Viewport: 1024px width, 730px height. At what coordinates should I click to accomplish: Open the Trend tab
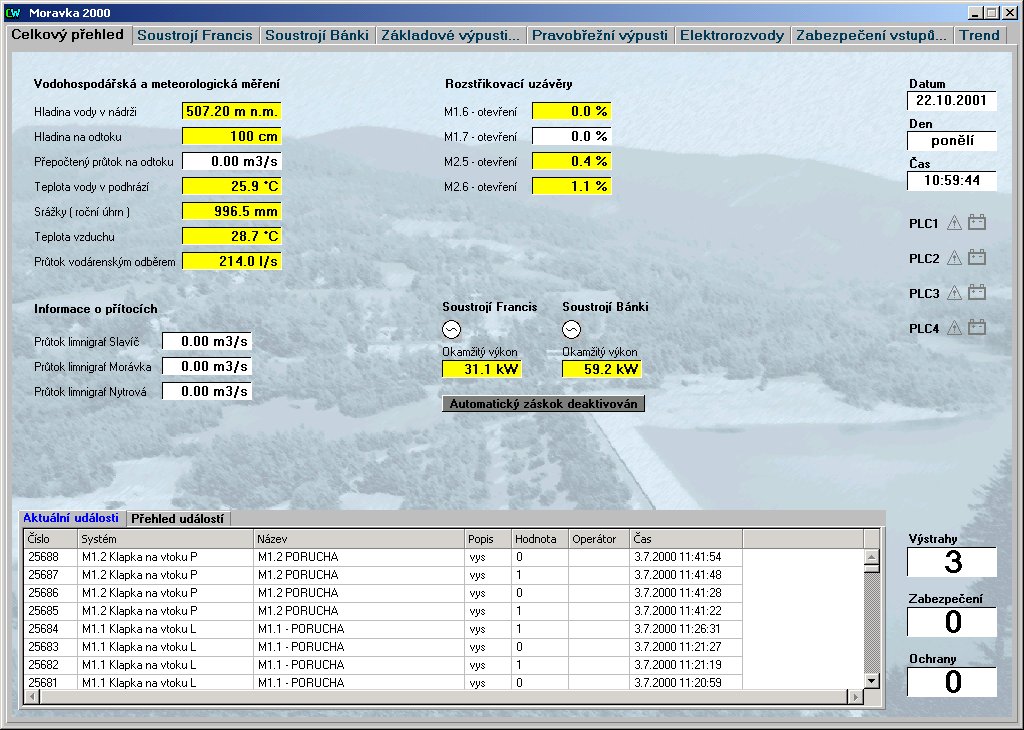[x=979, y=35]
